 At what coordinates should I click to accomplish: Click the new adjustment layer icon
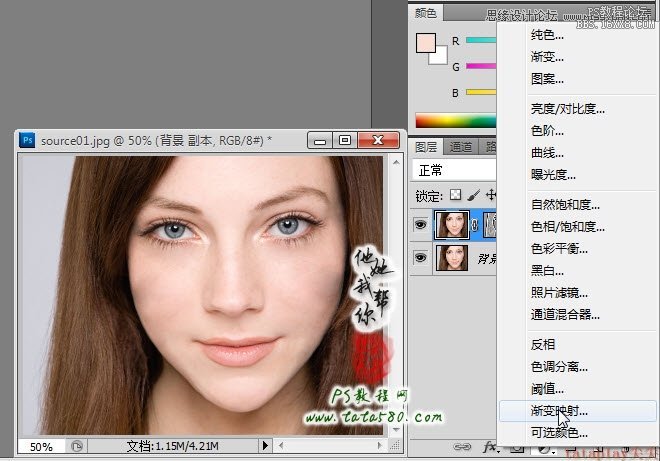coord(544,450)
